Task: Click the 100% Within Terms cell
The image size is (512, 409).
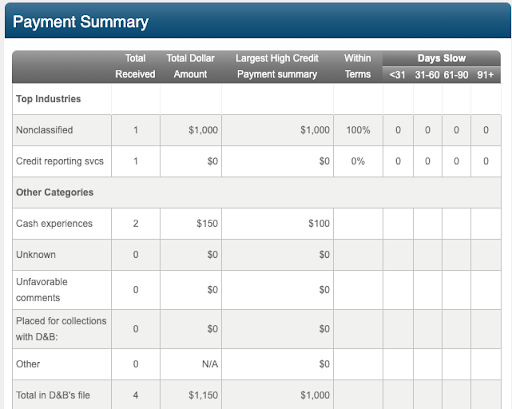Action: (x=358, y=130)
